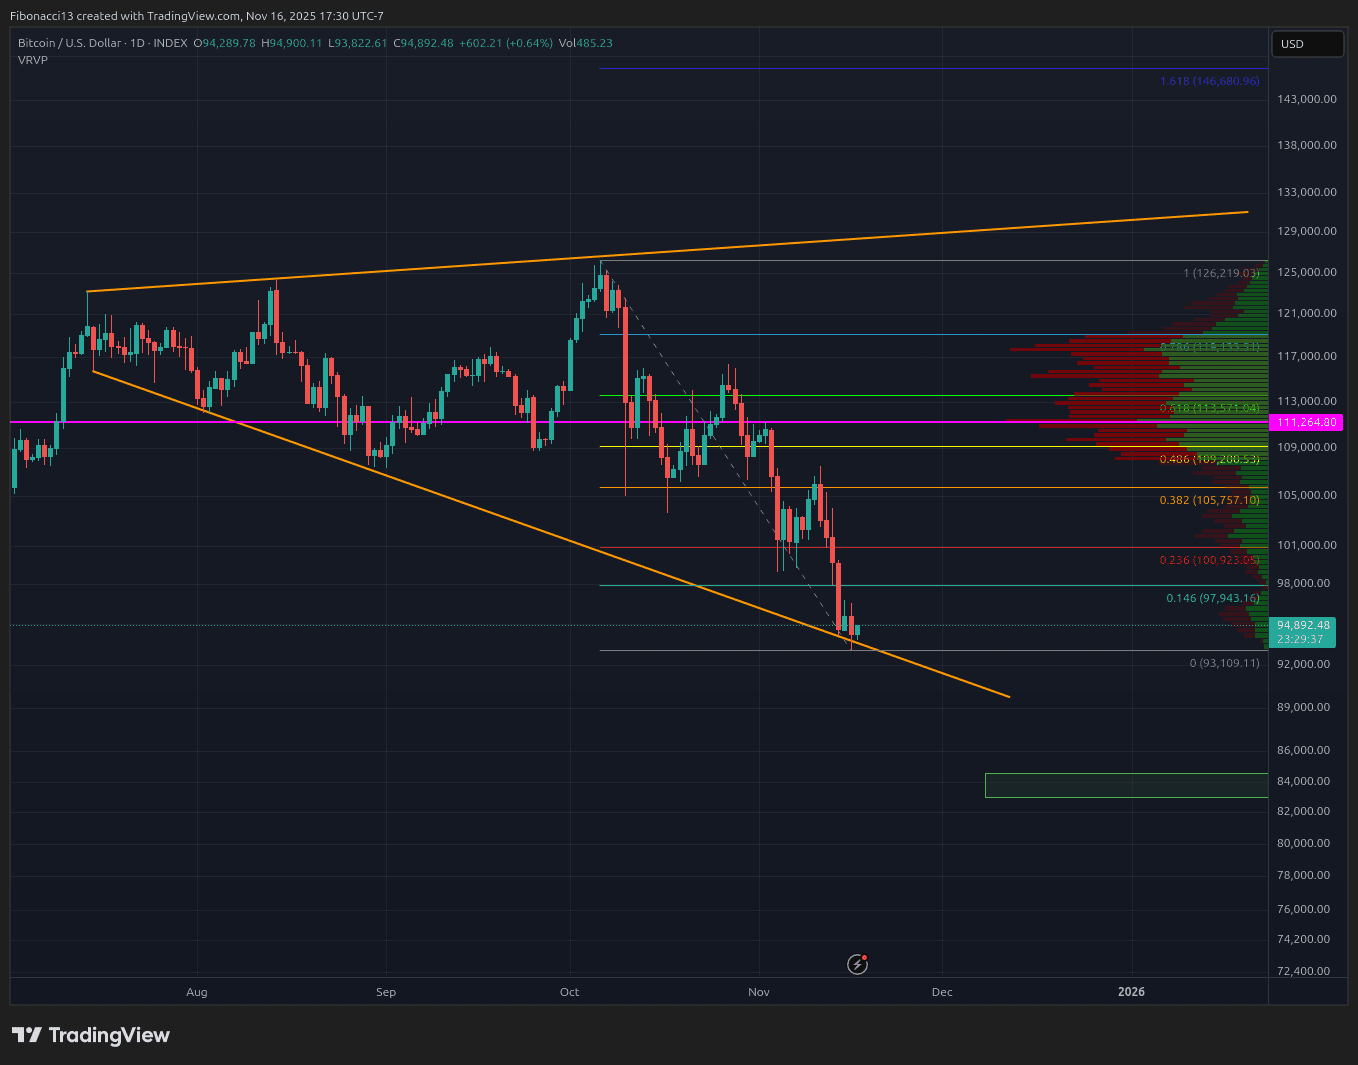Click the Bitcoin / U.S. Dollar symbol title
Viewport: 1358px width, 1065px height.
point(102,43)
